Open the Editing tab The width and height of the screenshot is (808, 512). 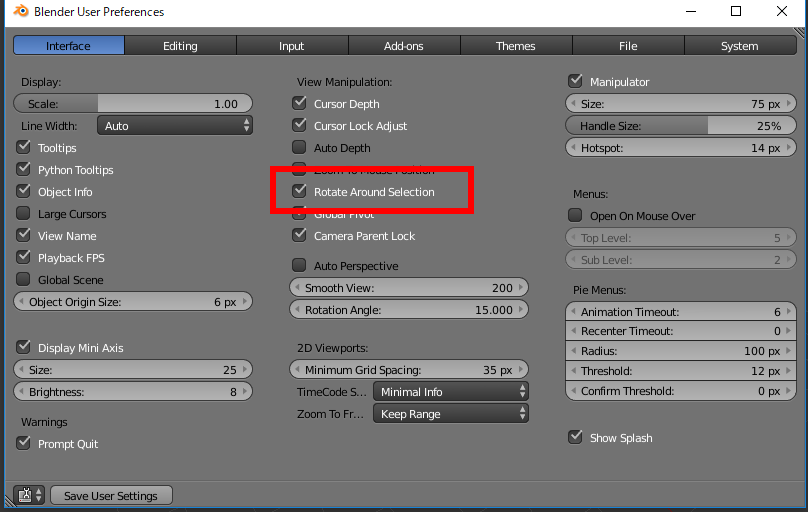coord(180,46)
